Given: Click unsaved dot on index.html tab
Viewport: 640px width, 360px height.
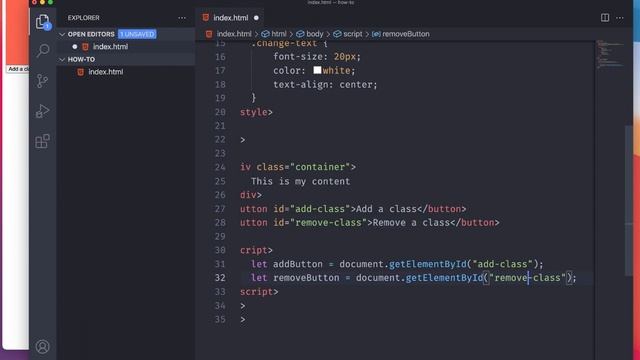Looking at the screenshot, I should pyautogui.click(x=256, y=18).
